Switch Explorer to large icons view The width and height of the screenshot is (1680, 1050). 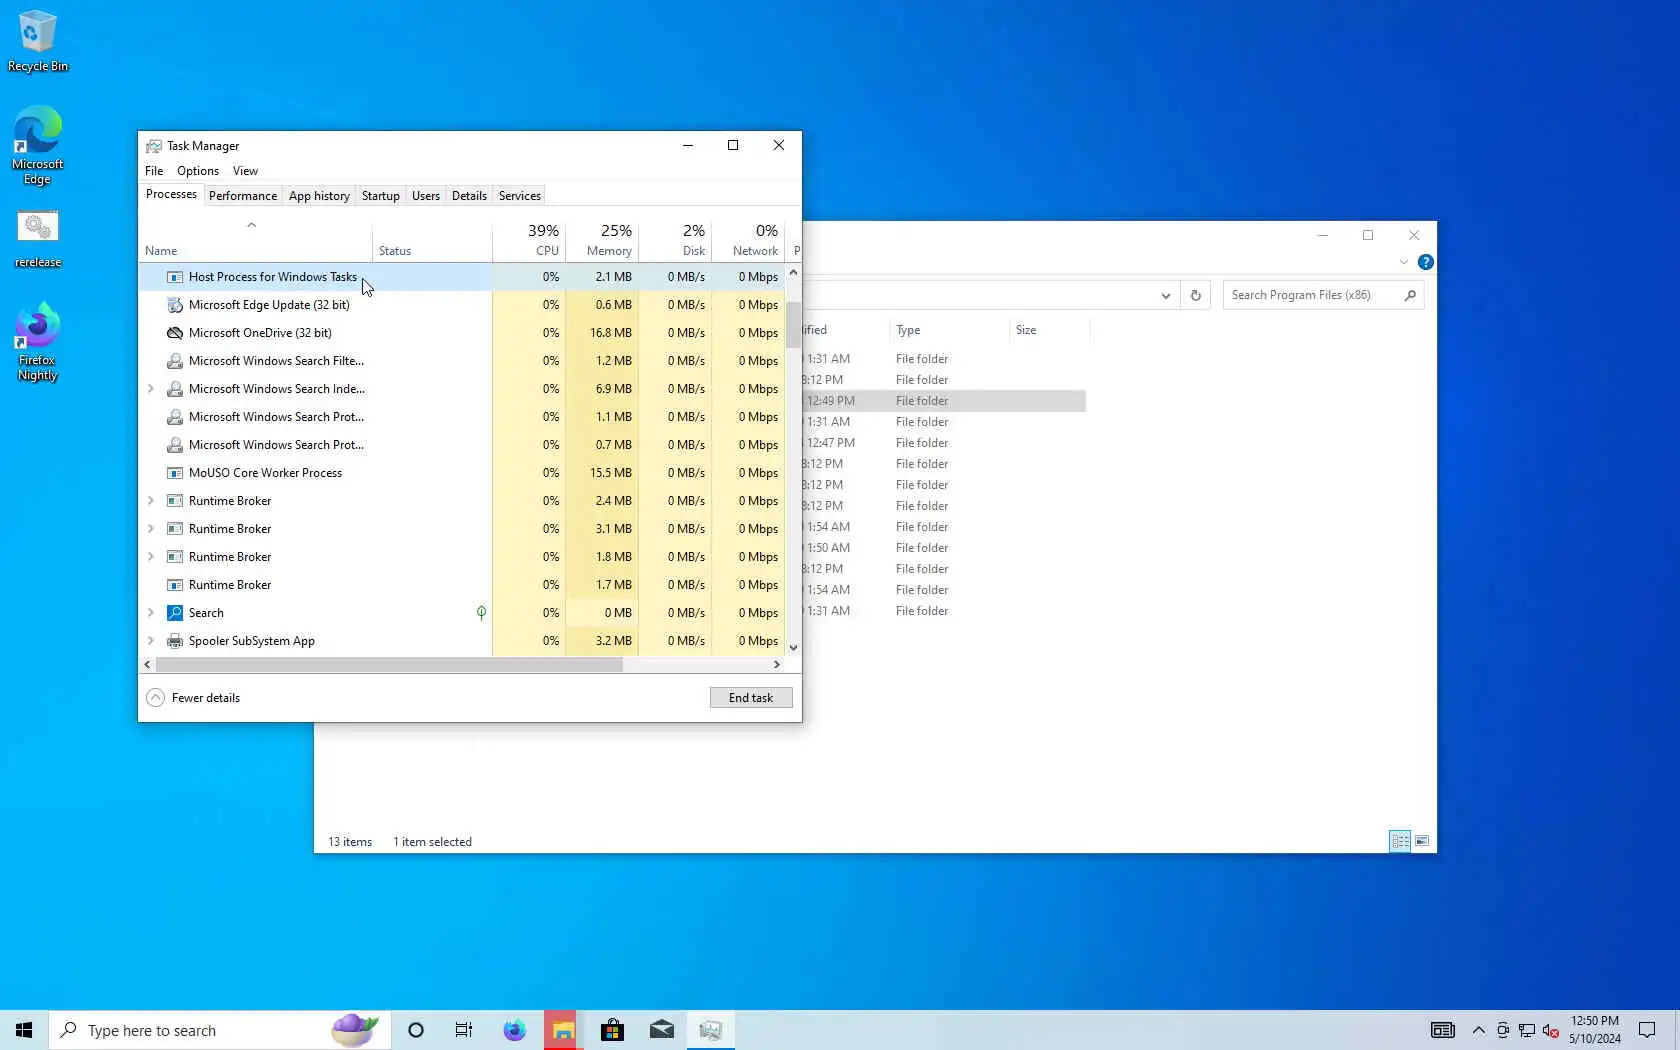tap(1422, 841)
